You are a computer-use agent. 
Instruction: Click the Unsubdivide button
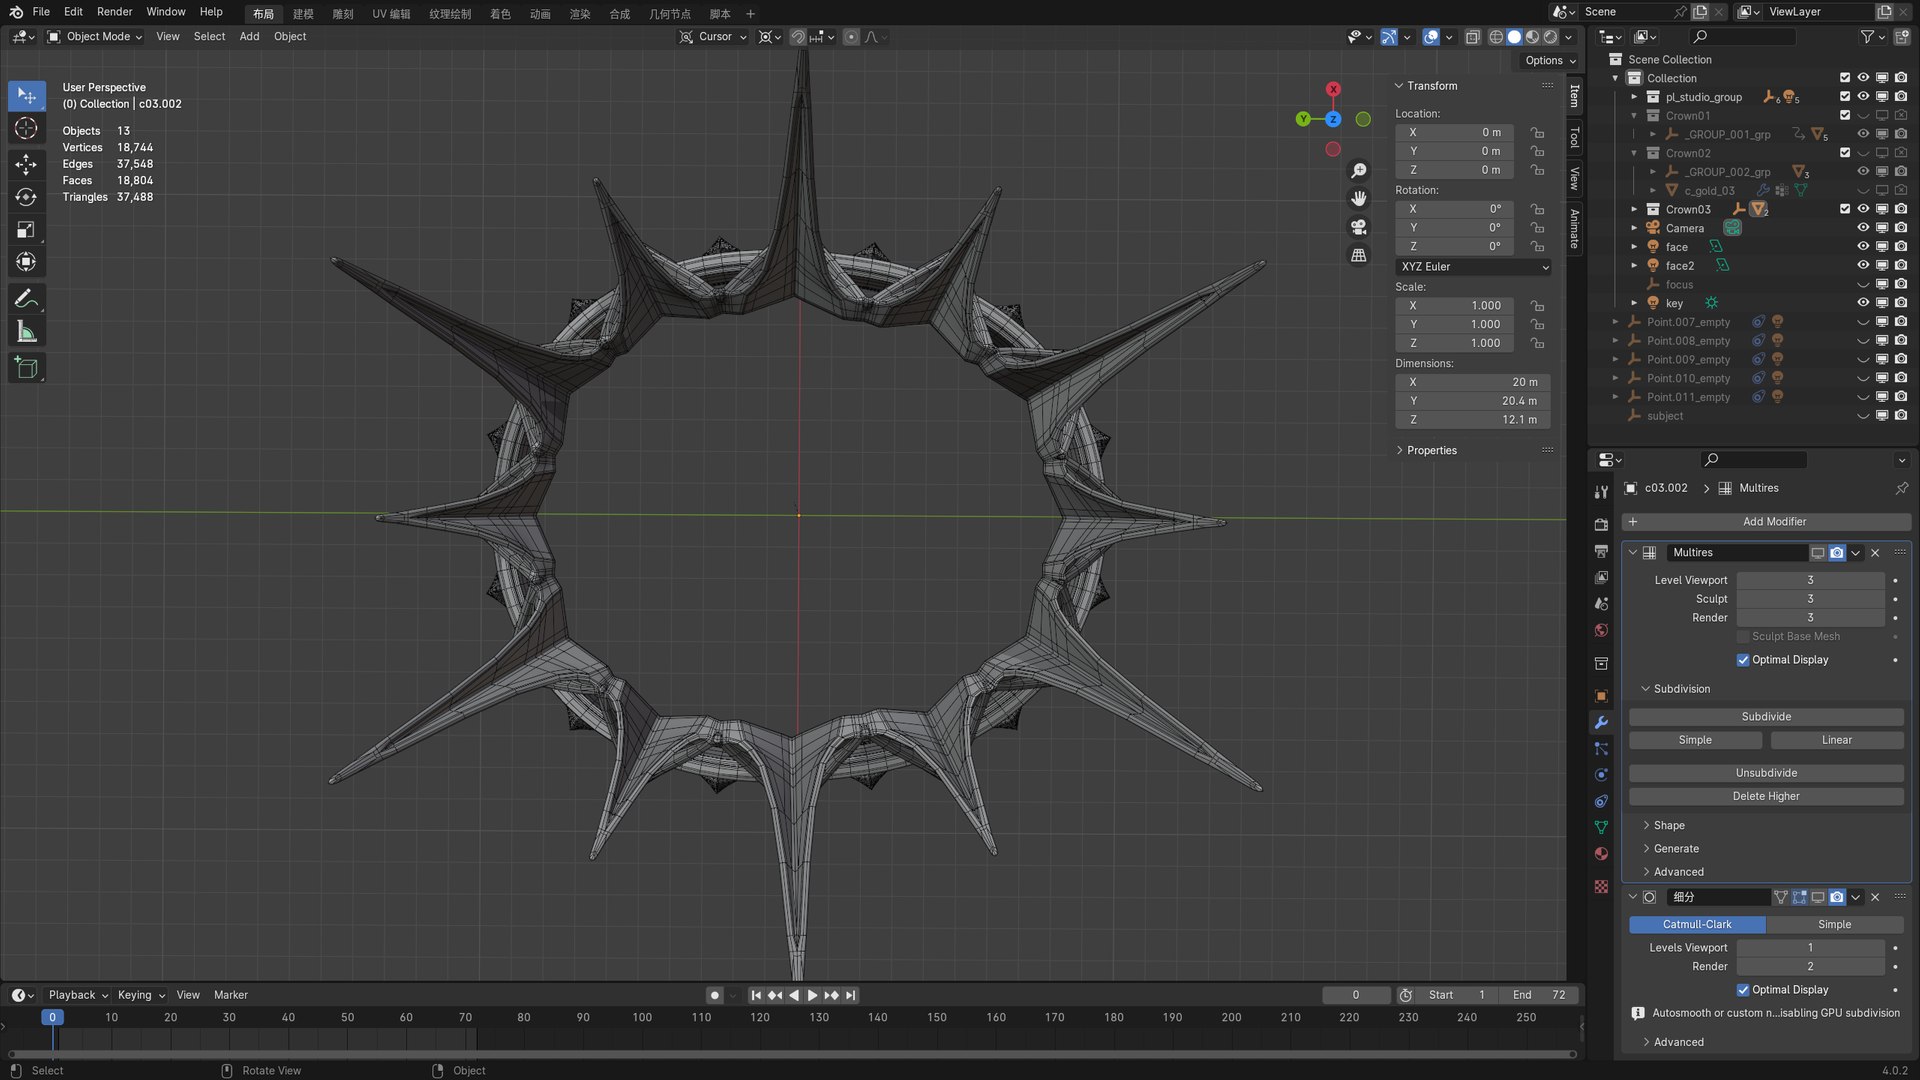1766,773
